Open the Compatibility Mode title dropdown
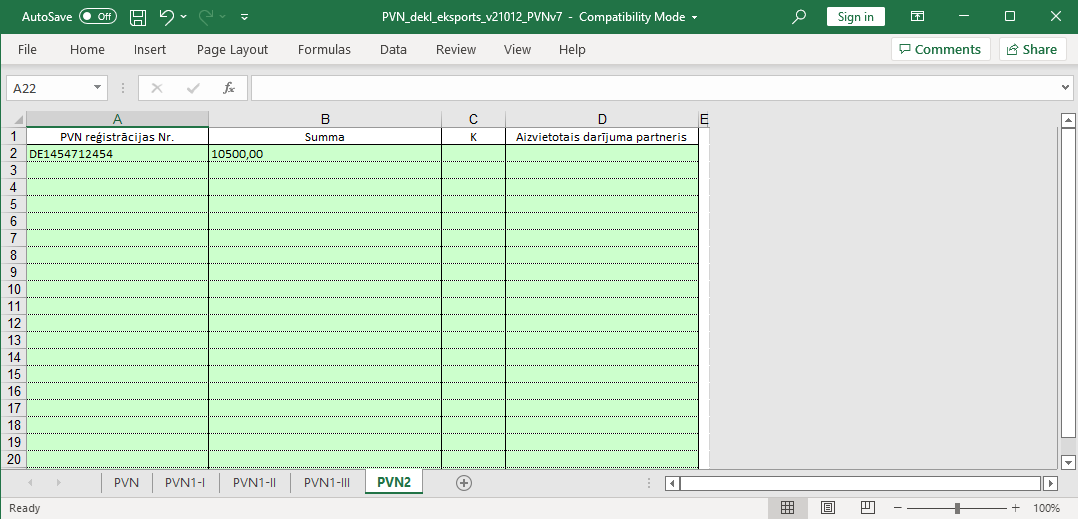Image resolution: width=1078 pixels, height=519 pixels. (694, 17)
